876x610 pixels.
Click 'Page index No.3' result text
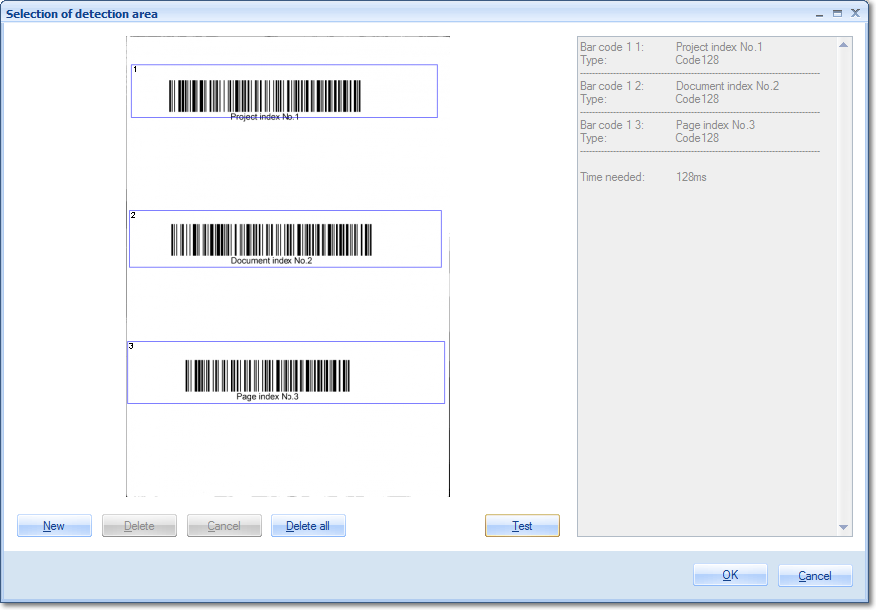(715, 125)
